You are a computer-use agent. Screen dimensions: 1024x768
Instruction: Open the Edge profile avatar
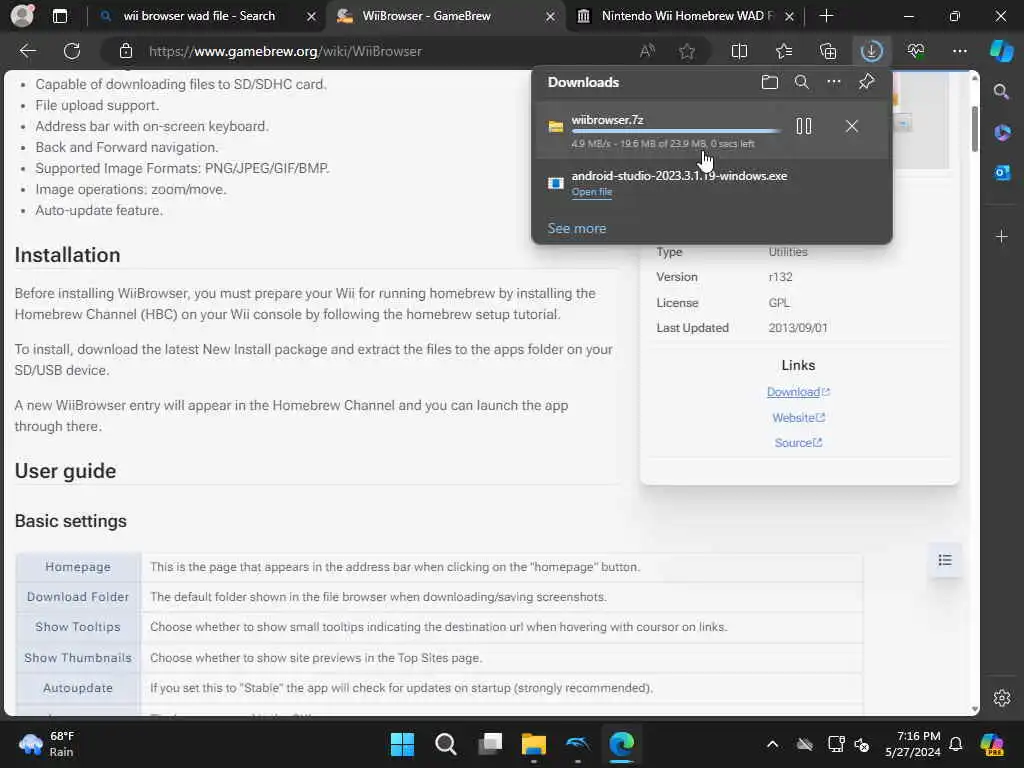[x=22, y=16]
